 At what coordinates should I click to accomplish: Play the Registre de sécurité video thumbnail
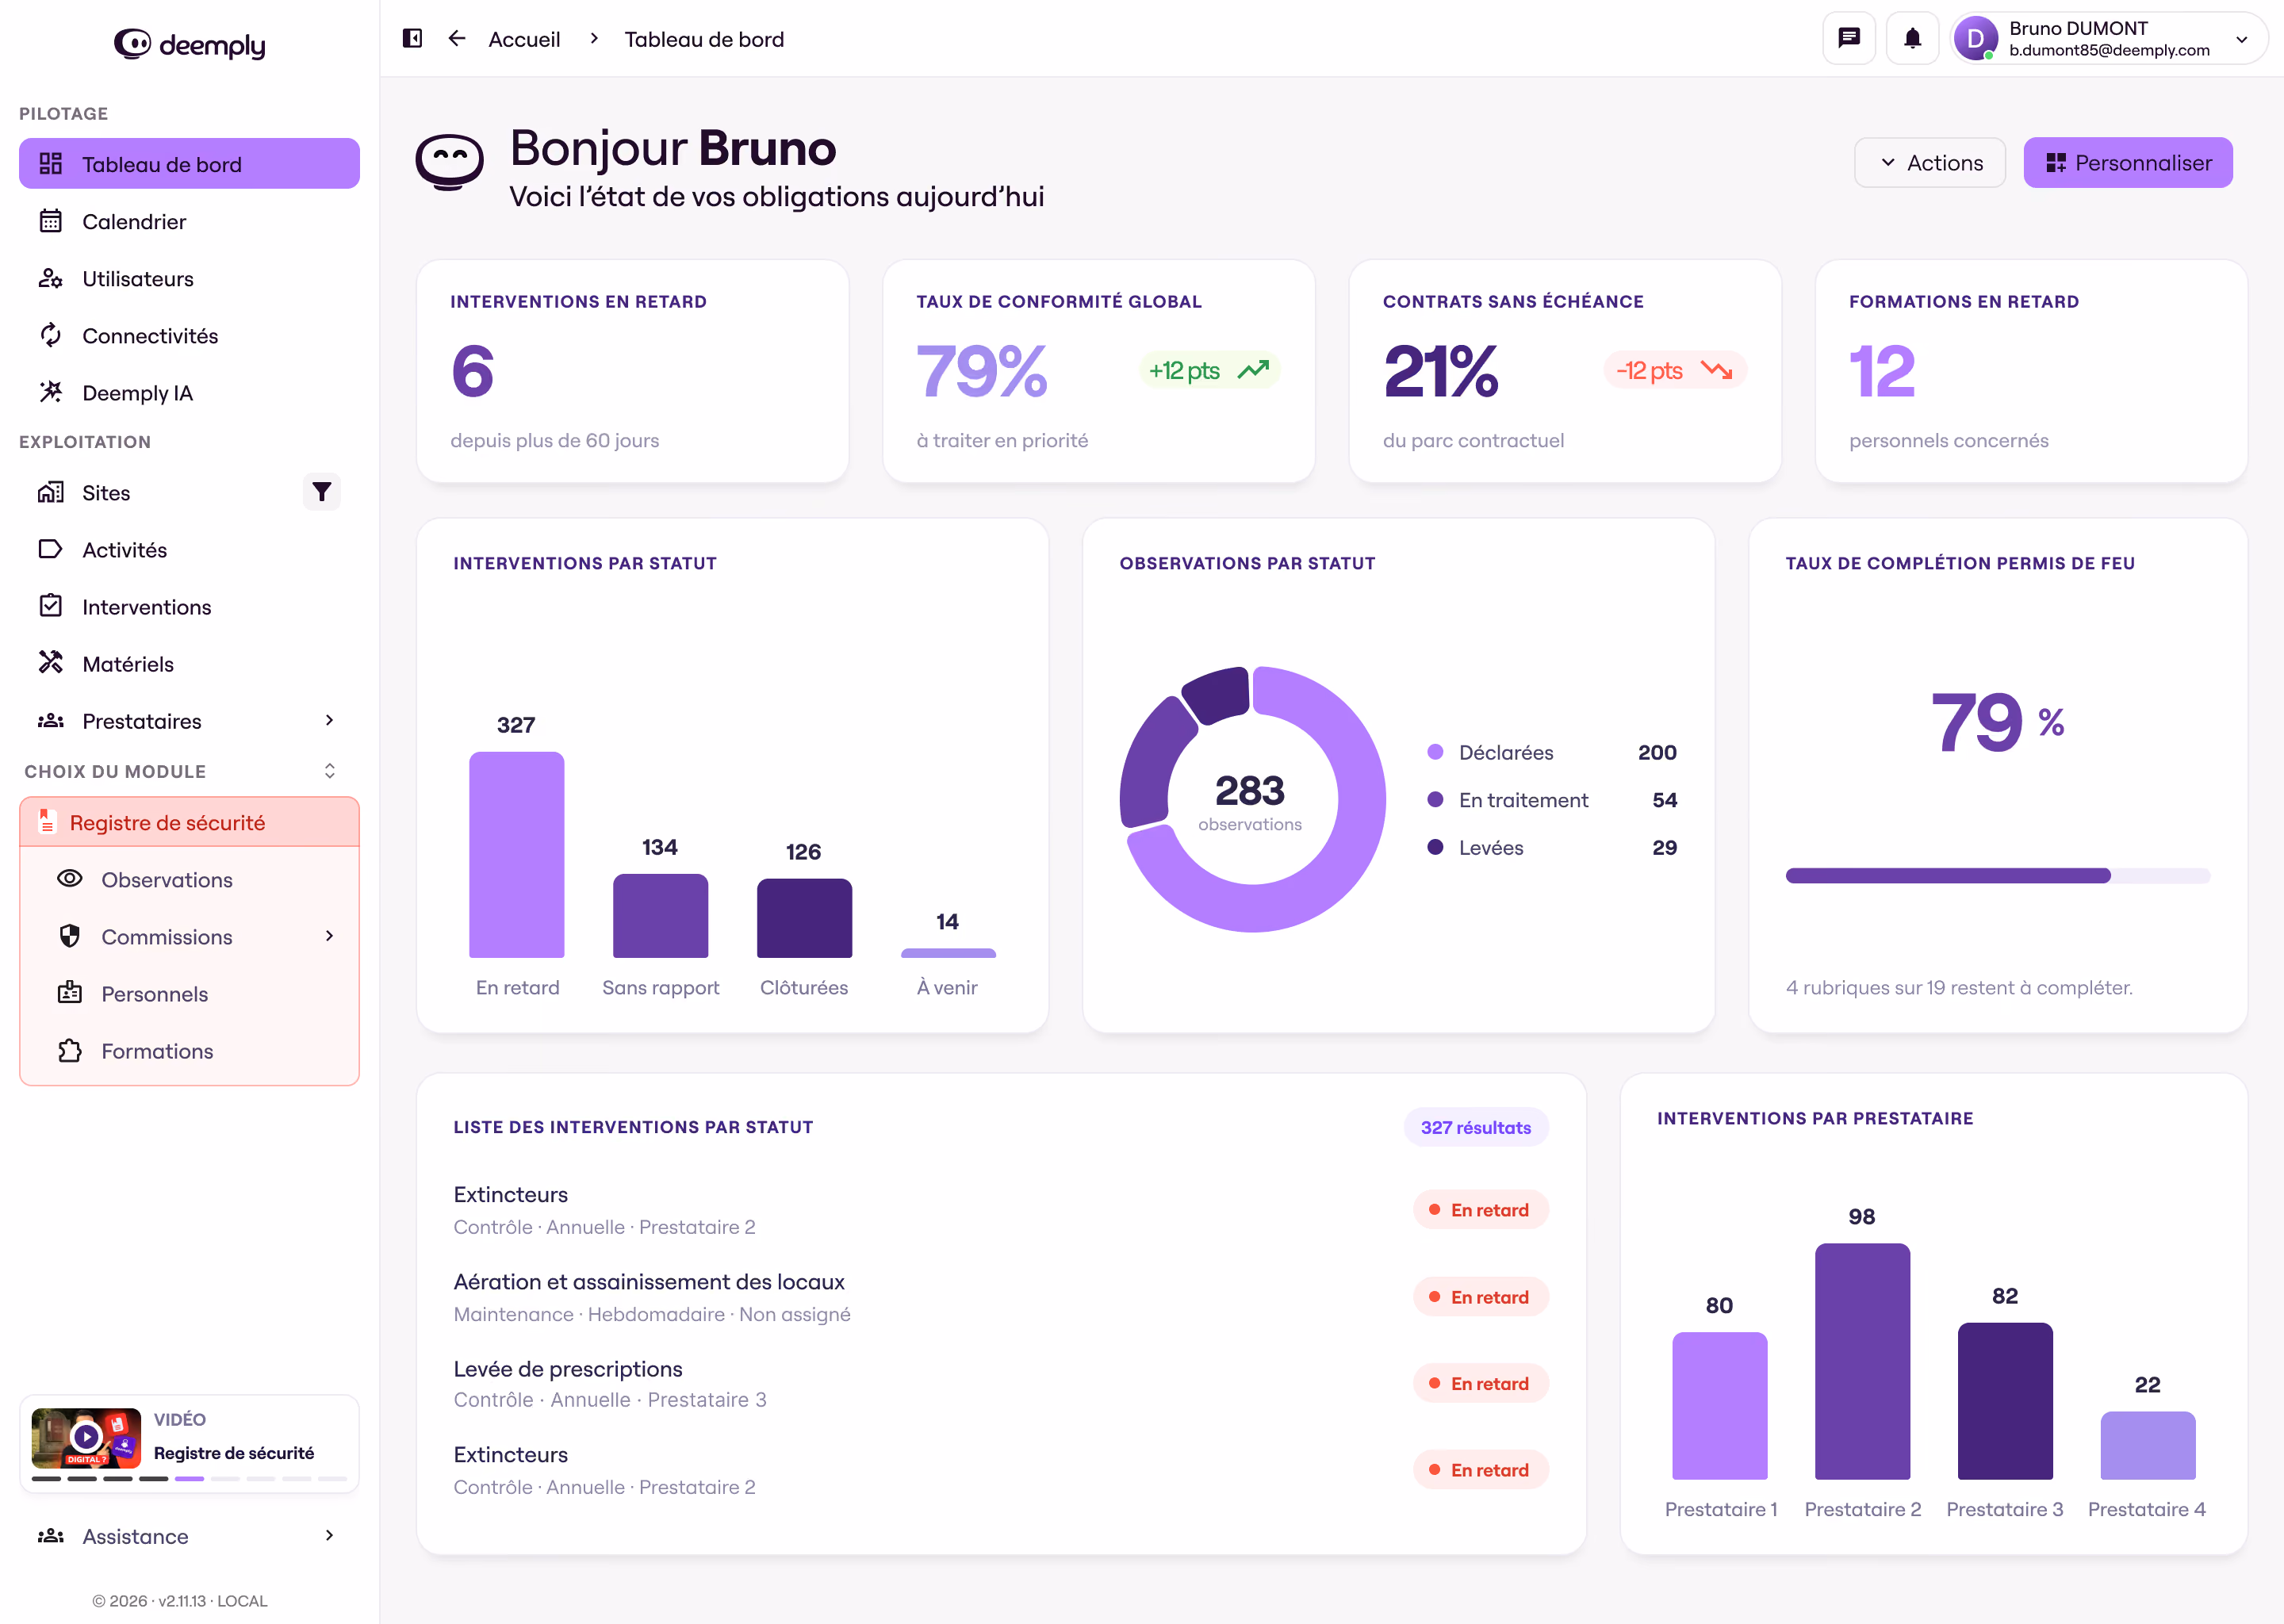[86, 1438]
